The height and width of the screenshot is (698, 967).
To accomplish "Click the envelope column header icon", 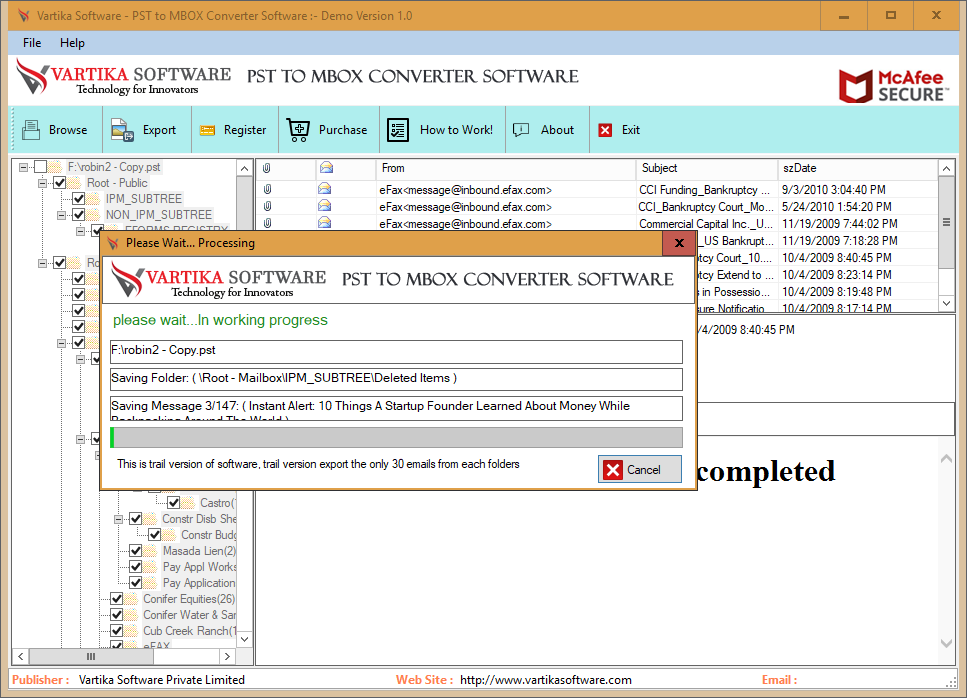I will pos(326,167).
